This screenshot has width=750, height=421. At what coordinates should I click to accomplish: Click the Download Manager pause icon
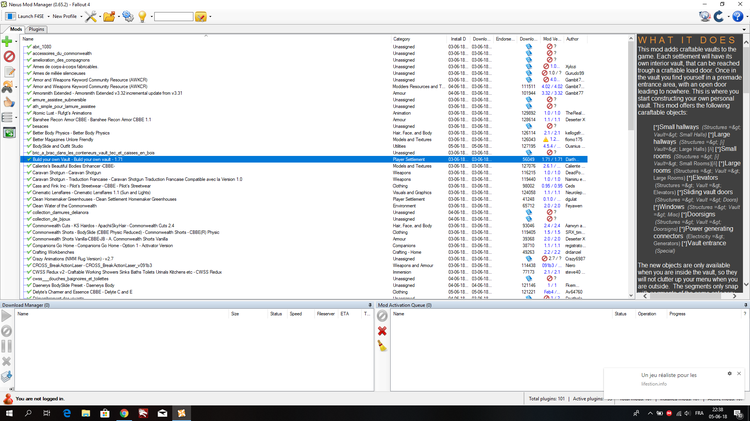(6, 346)
